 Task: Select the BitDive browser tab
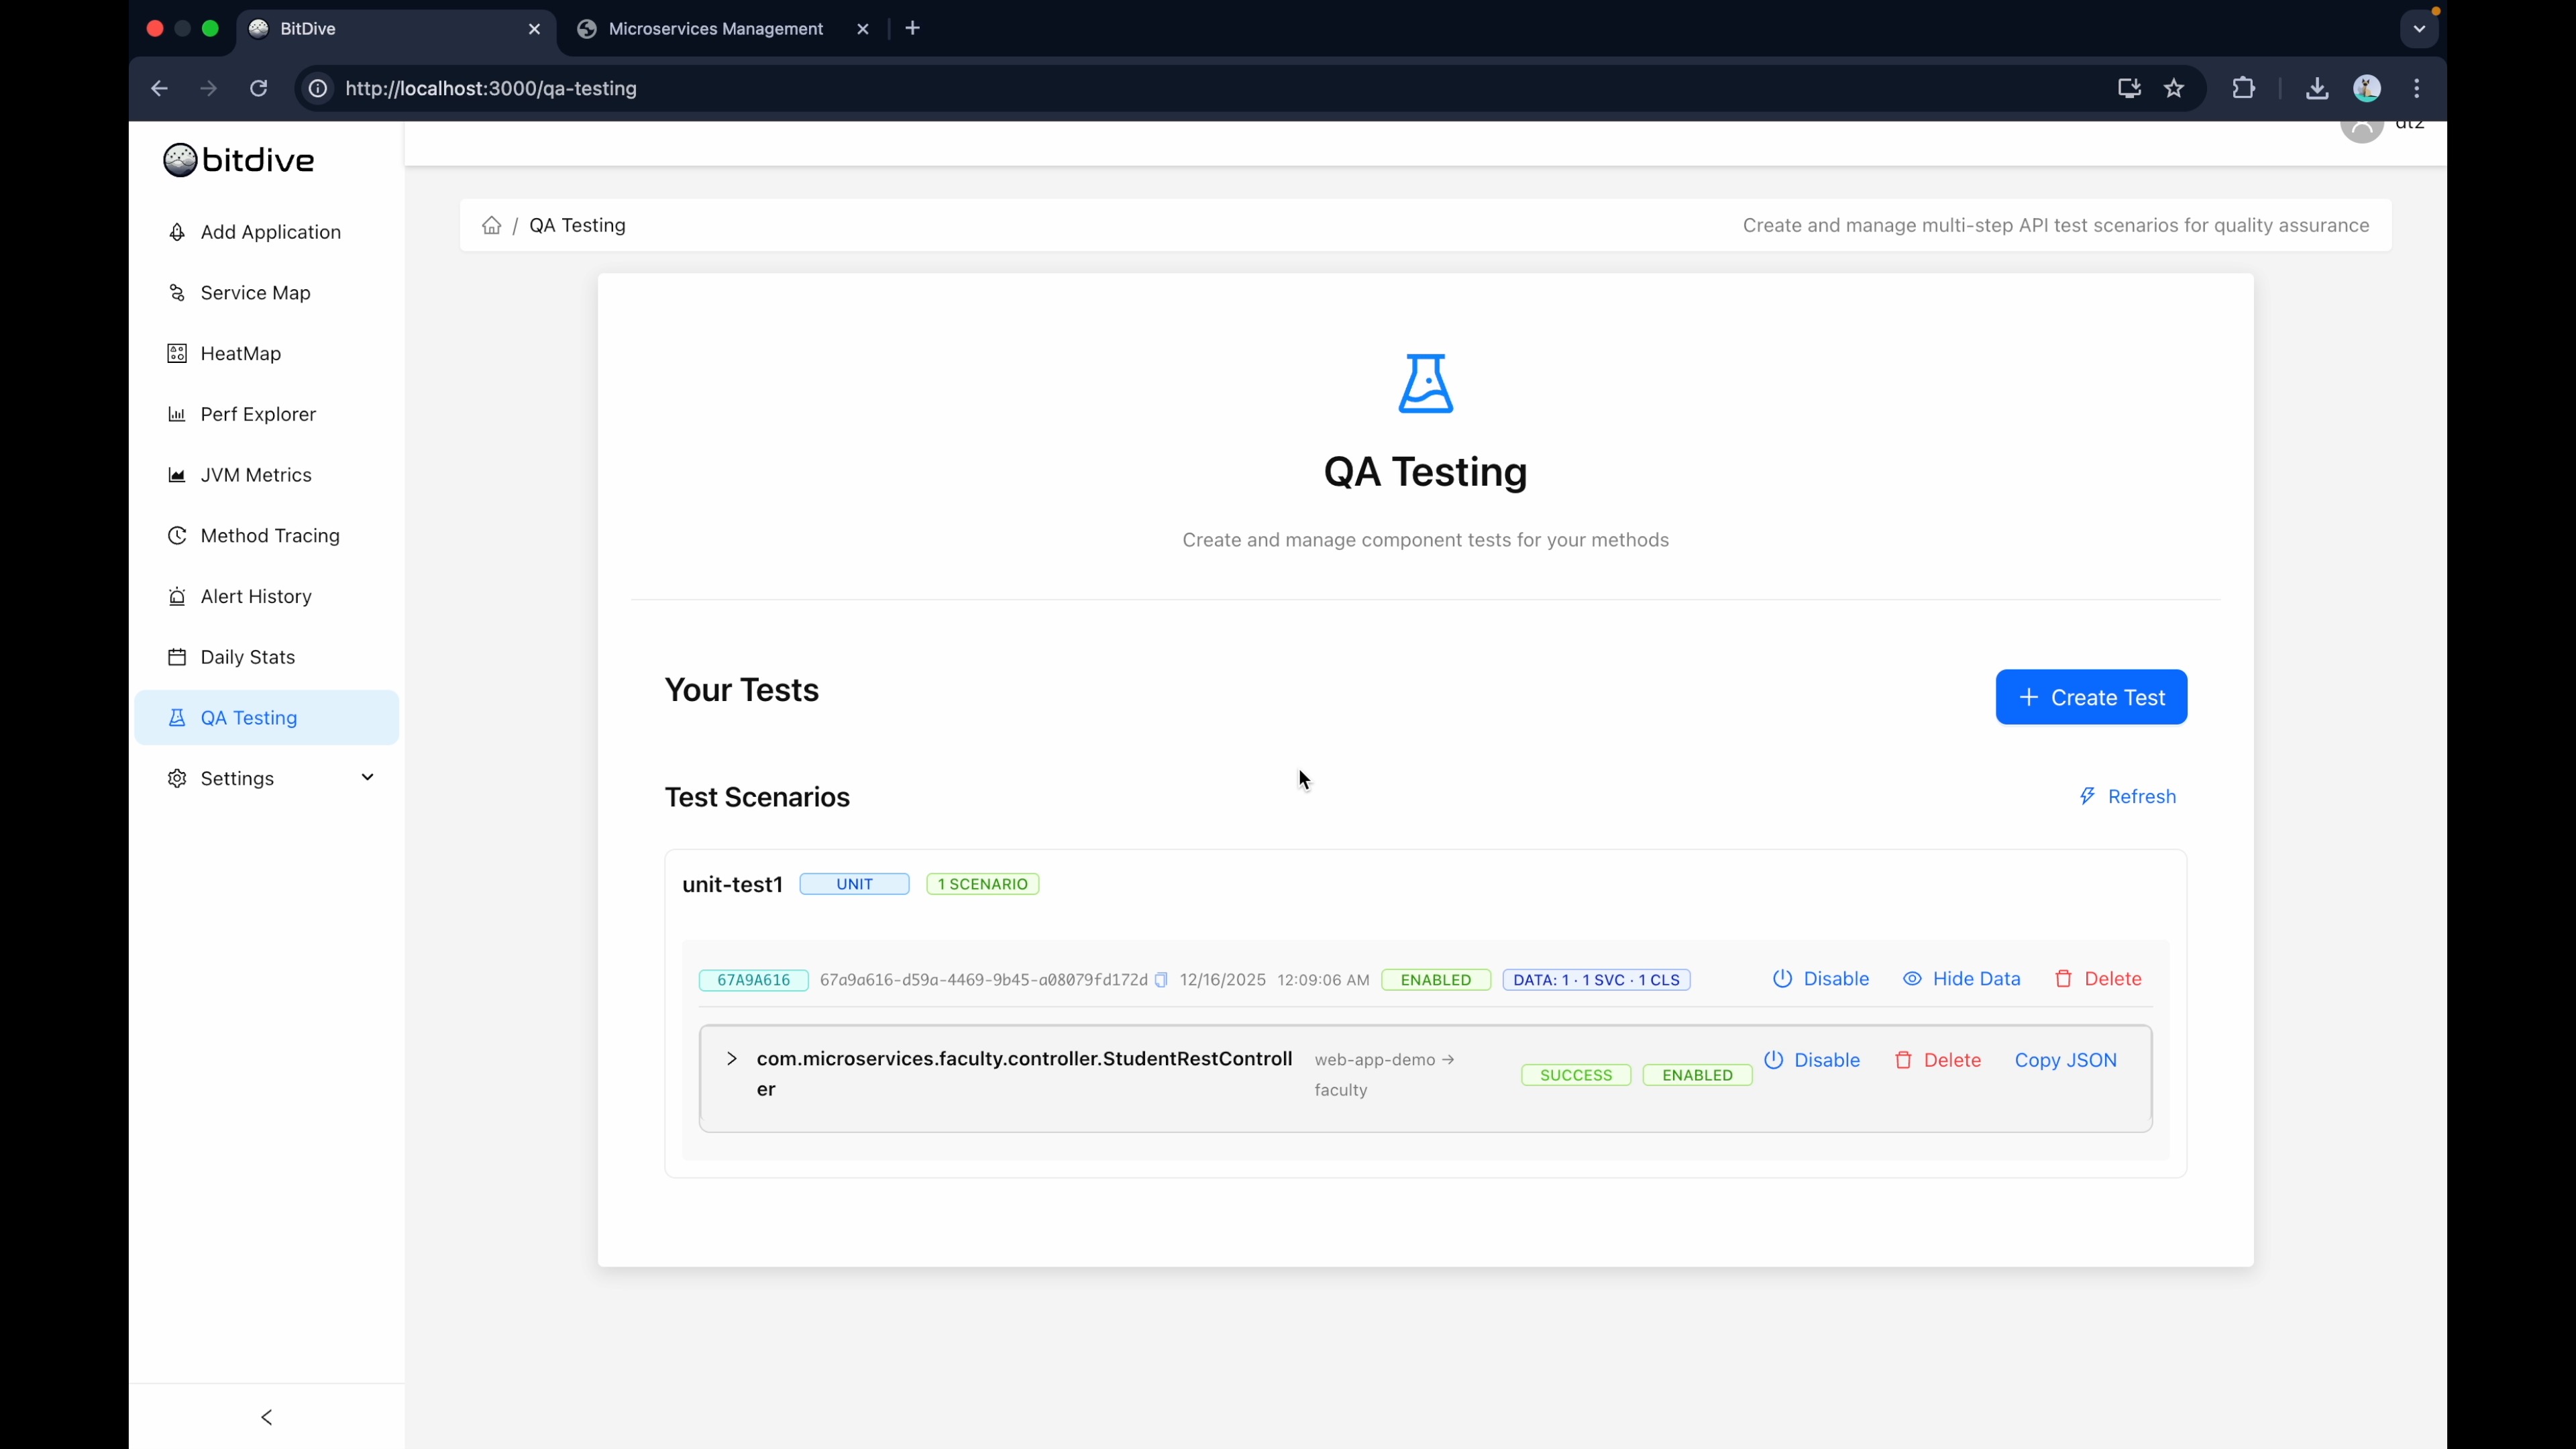click(309, 29)
